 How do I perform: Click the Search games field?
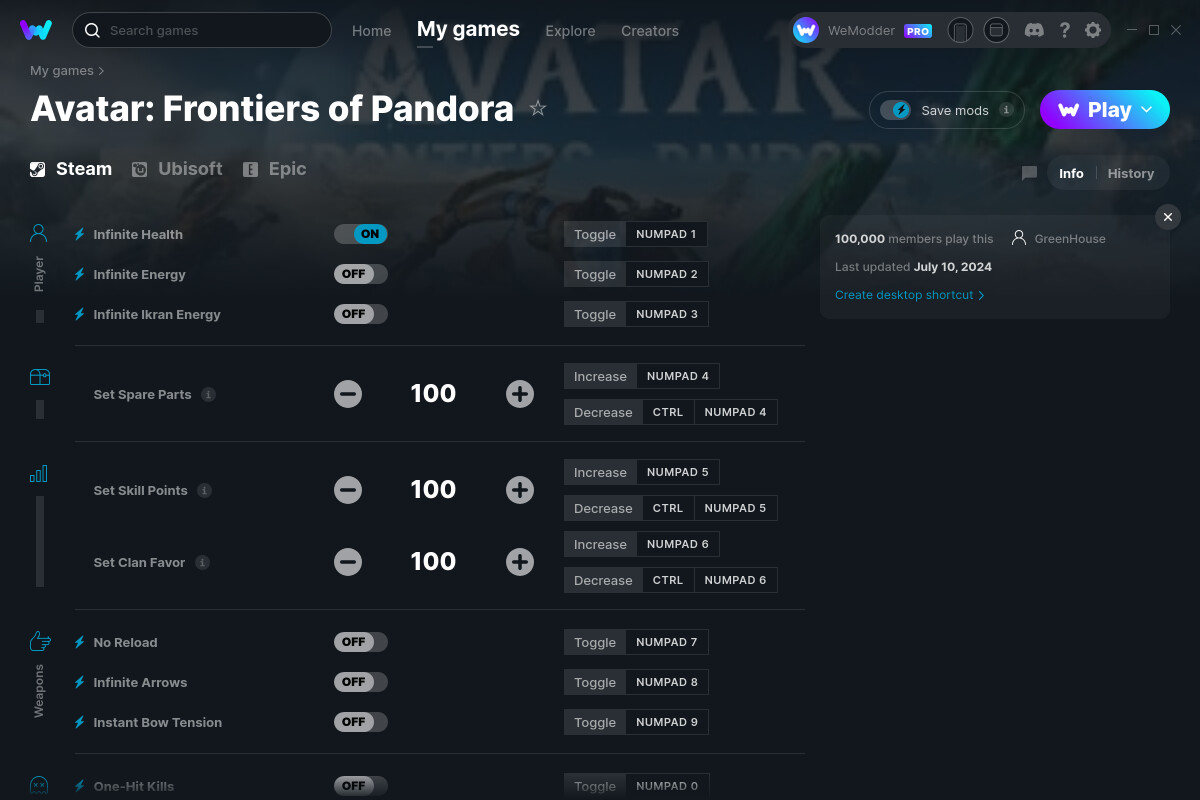pos(202,30)
